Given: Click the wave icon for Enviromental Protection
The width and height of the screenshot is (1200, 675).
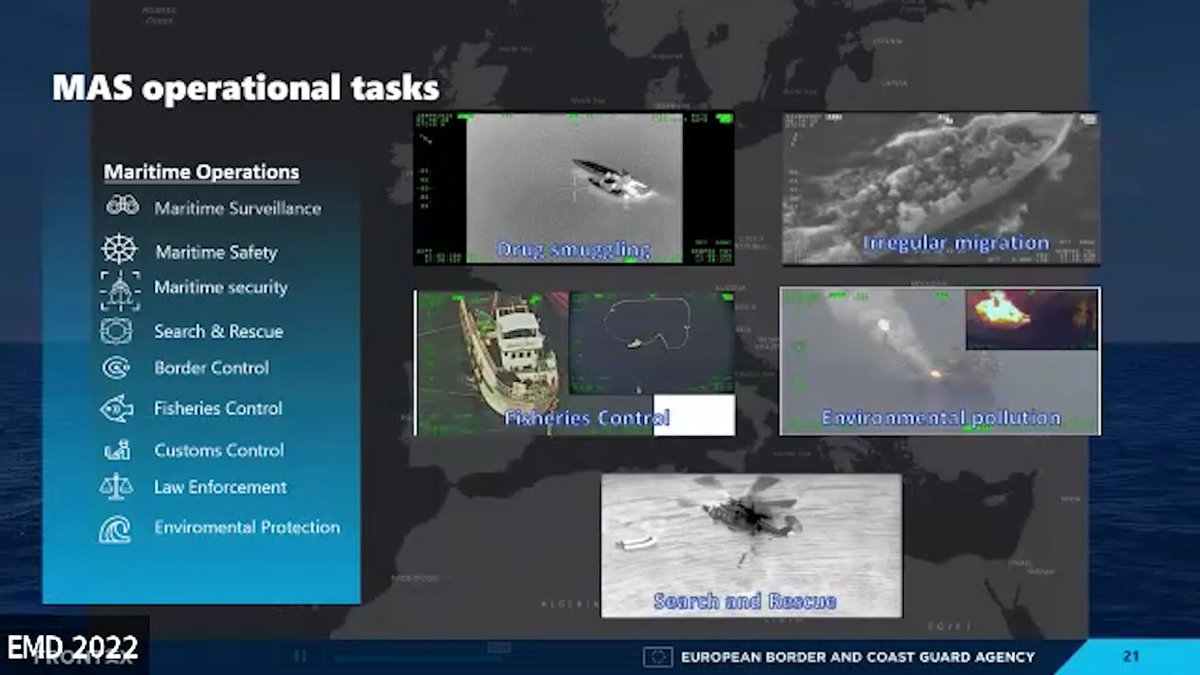Looking at the screenshot, I should [115, 528].
